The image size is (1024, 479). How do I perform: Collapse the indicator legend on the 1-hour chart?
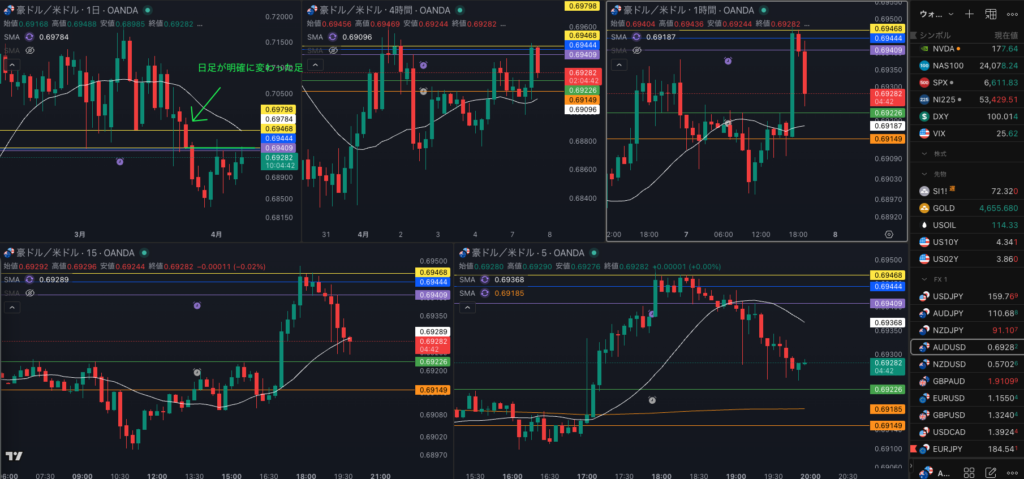pos(618,64)
